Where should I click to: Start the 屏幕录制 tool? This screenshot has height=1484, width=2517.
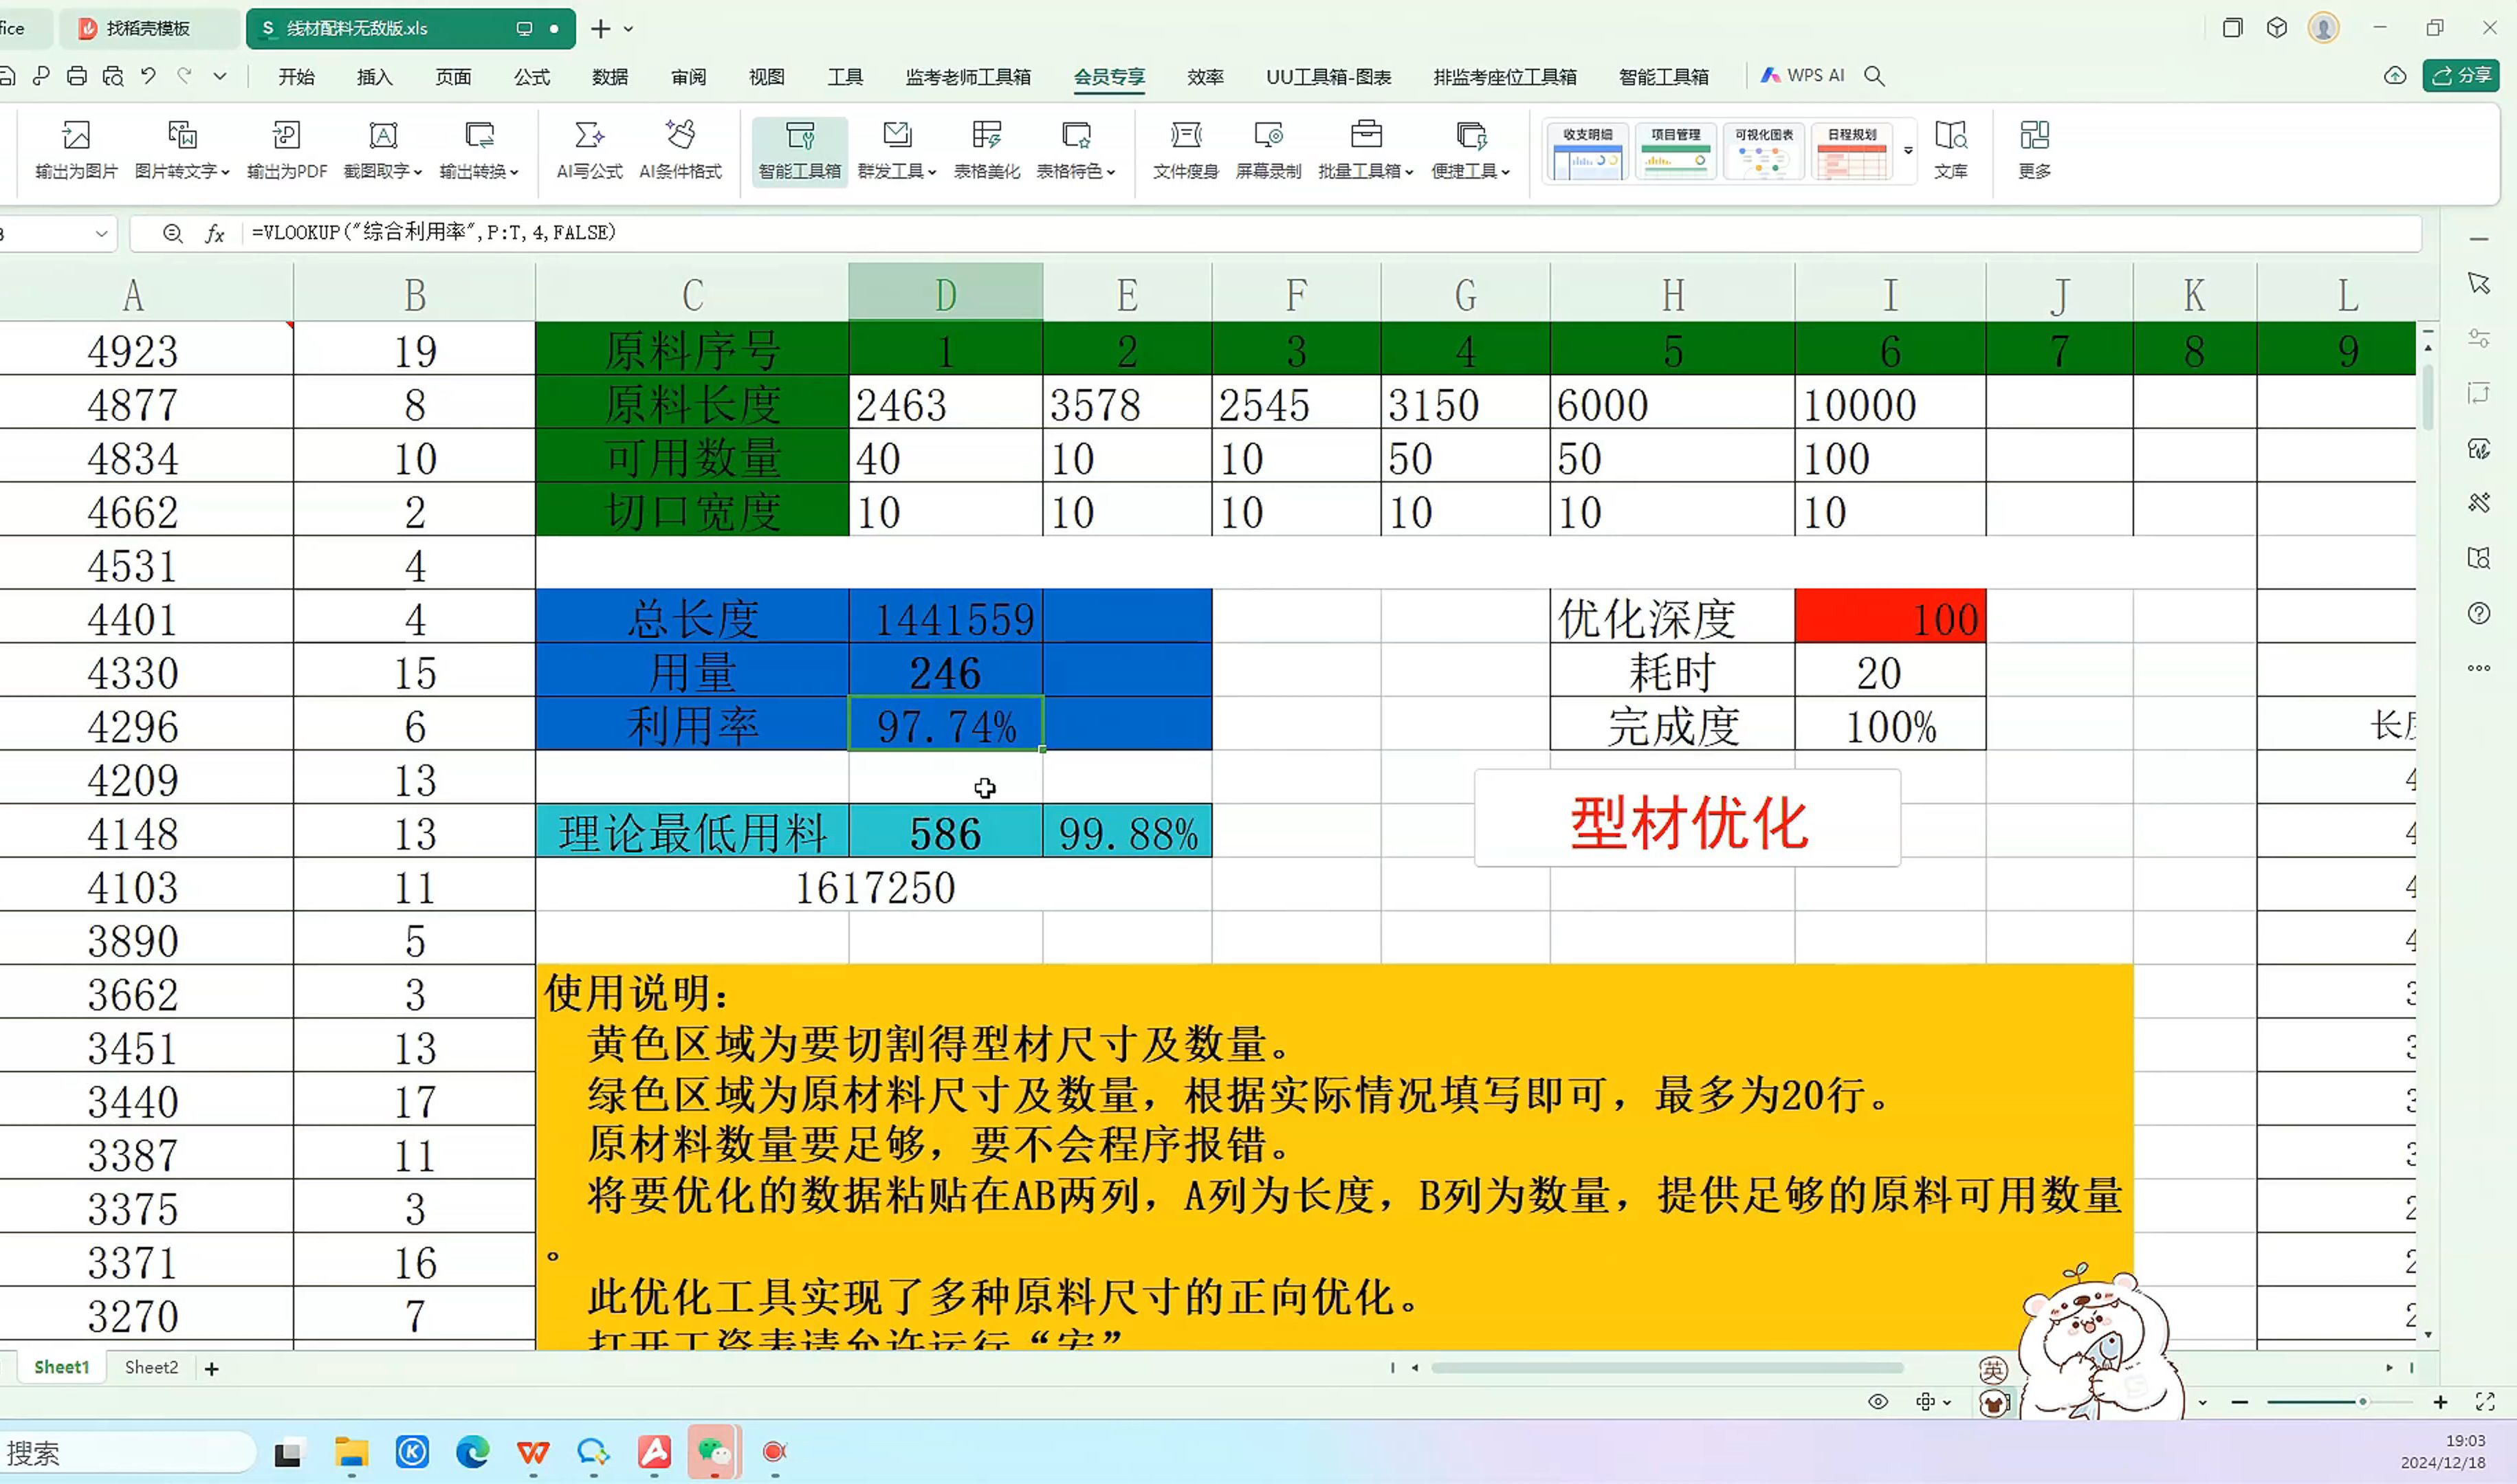(1268, 150)
